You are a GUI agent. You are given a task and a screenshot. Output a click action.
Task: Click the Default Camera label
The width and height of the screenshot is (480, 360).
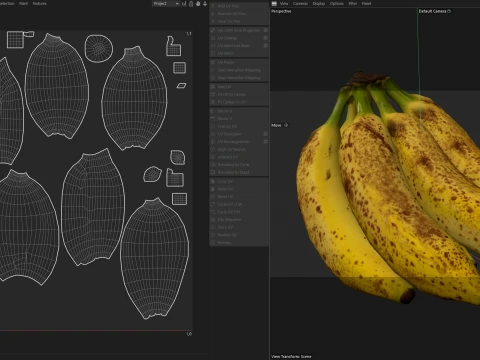[432, 11]
